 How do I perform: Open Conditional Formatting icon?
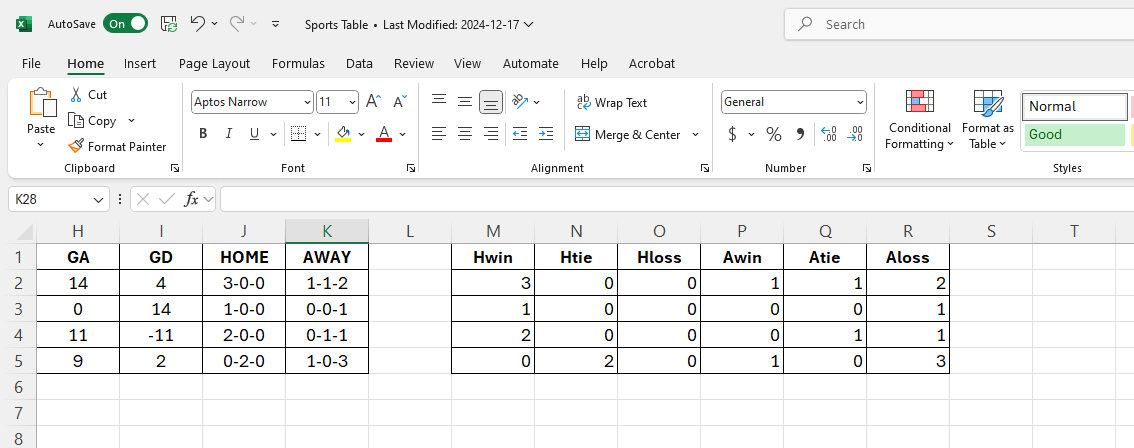pos(919,103)
